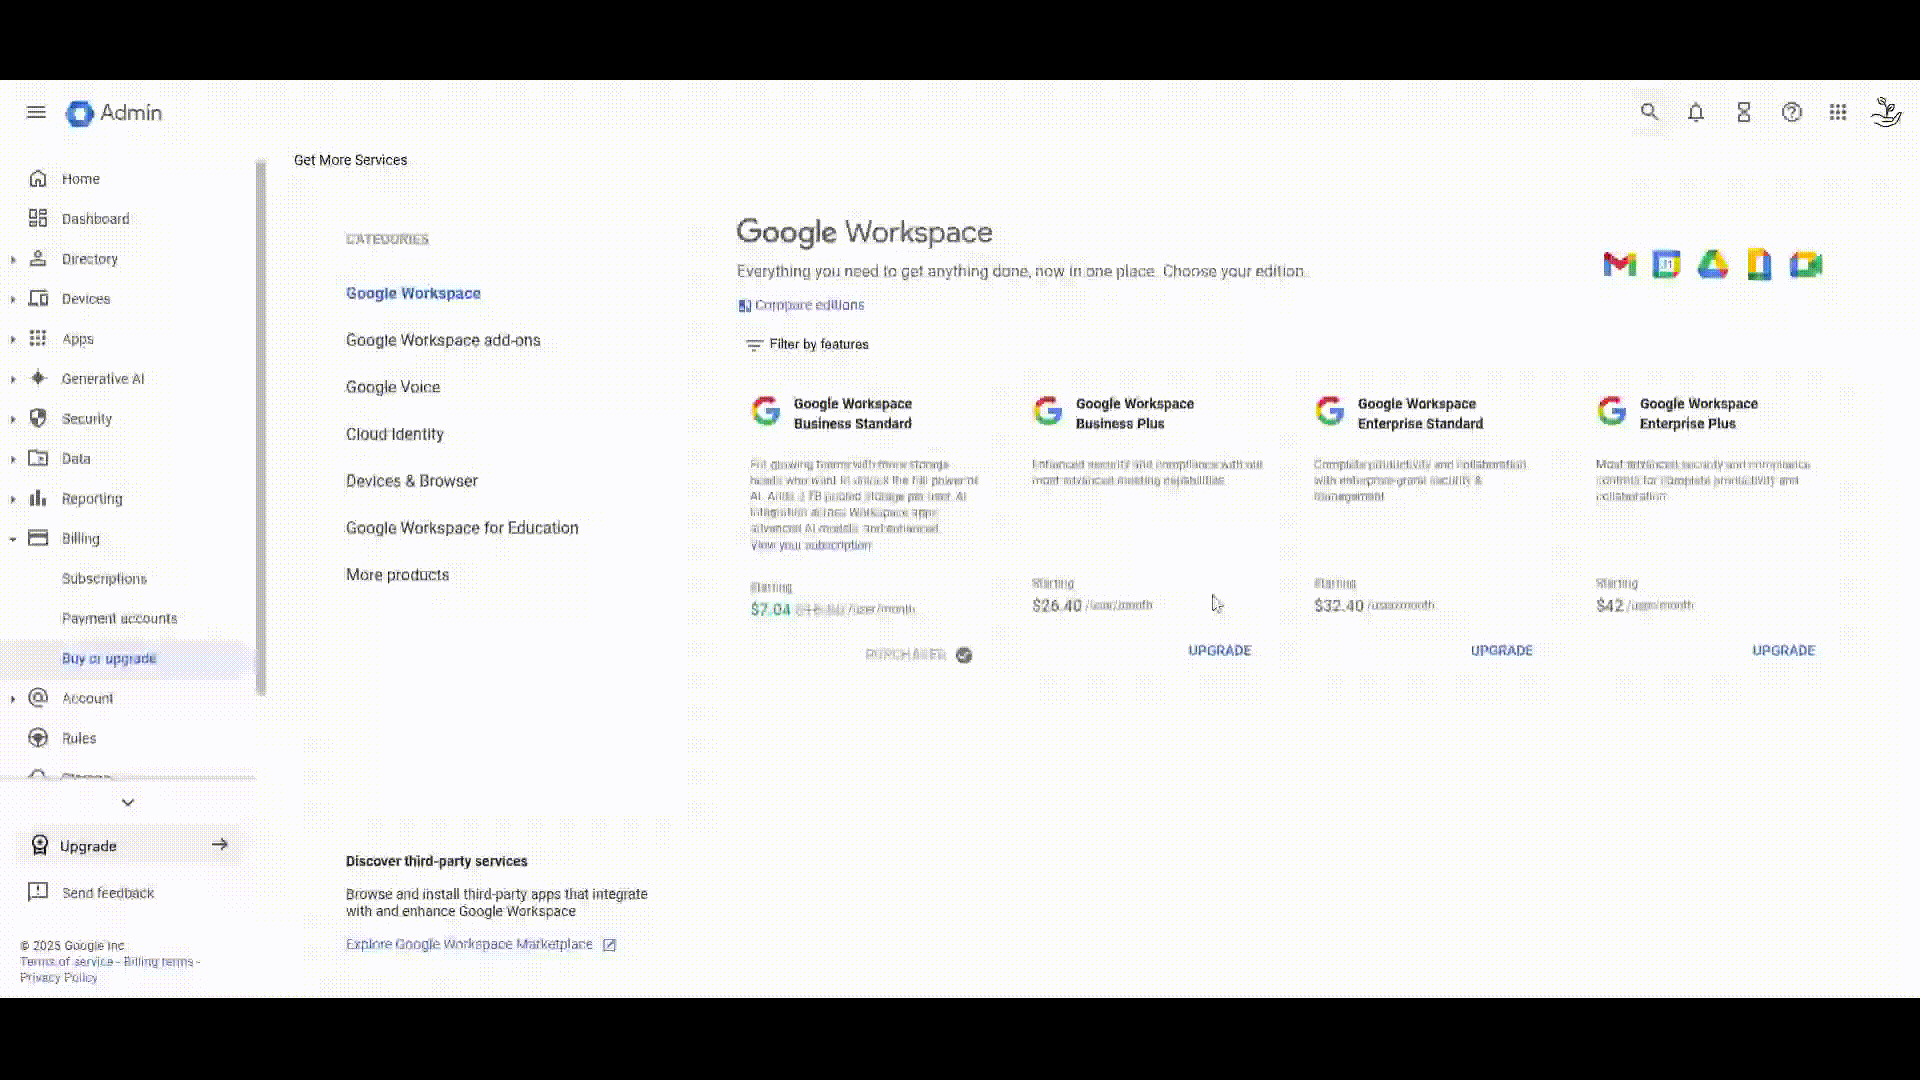
Task: Click the Gmail icon in header
Action: pyautogui.click(x=1620, y=265)
